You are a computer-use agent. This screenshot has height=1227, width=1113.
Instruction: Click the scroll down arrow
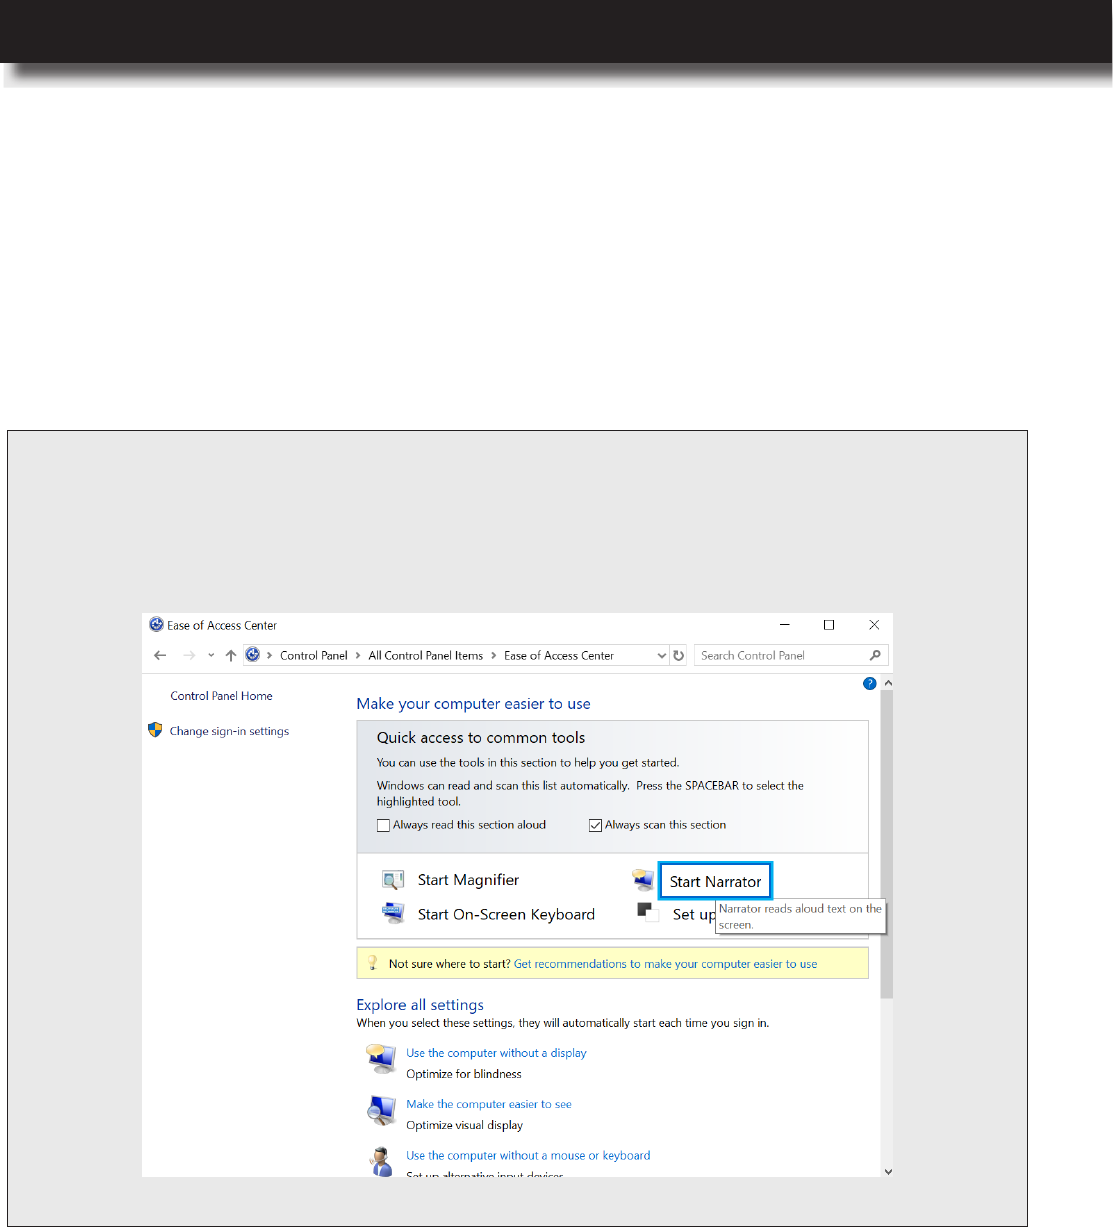click(887, 1170)
